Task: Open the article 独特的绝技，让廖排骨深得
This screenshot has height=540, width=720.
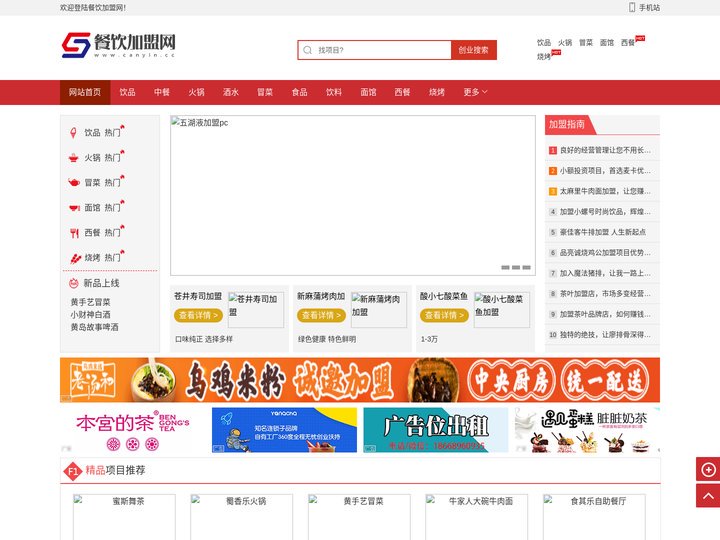Action: pos(605,335)
